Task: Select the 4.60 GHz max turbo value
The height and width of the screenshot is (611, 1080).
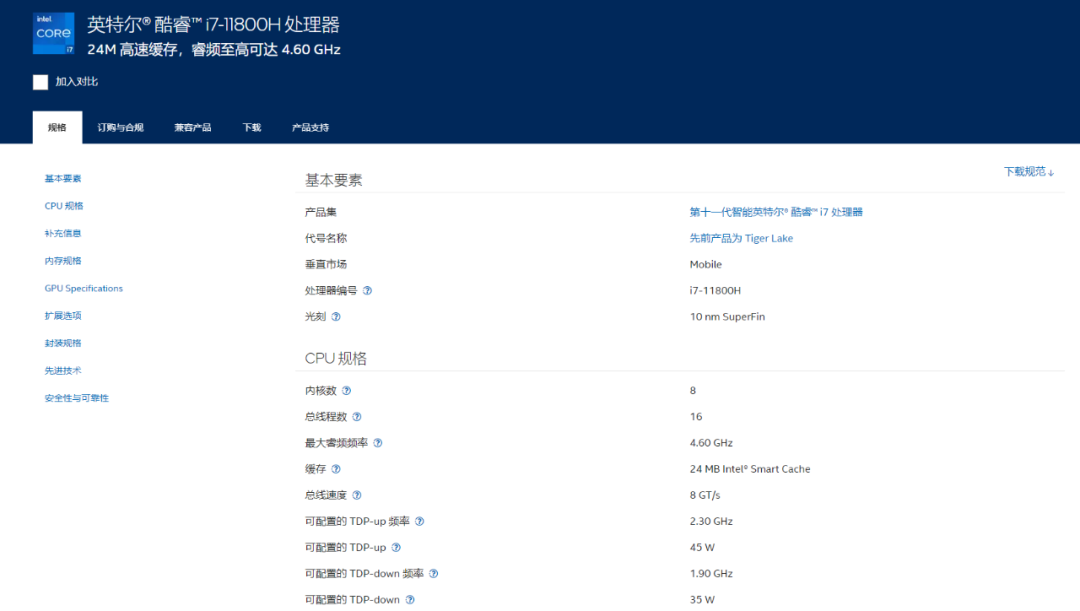Action: (711, 443)
